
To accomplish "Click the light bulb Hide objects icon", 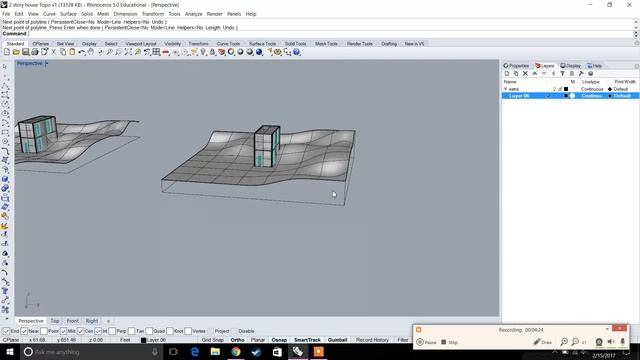I will (203, 52).
